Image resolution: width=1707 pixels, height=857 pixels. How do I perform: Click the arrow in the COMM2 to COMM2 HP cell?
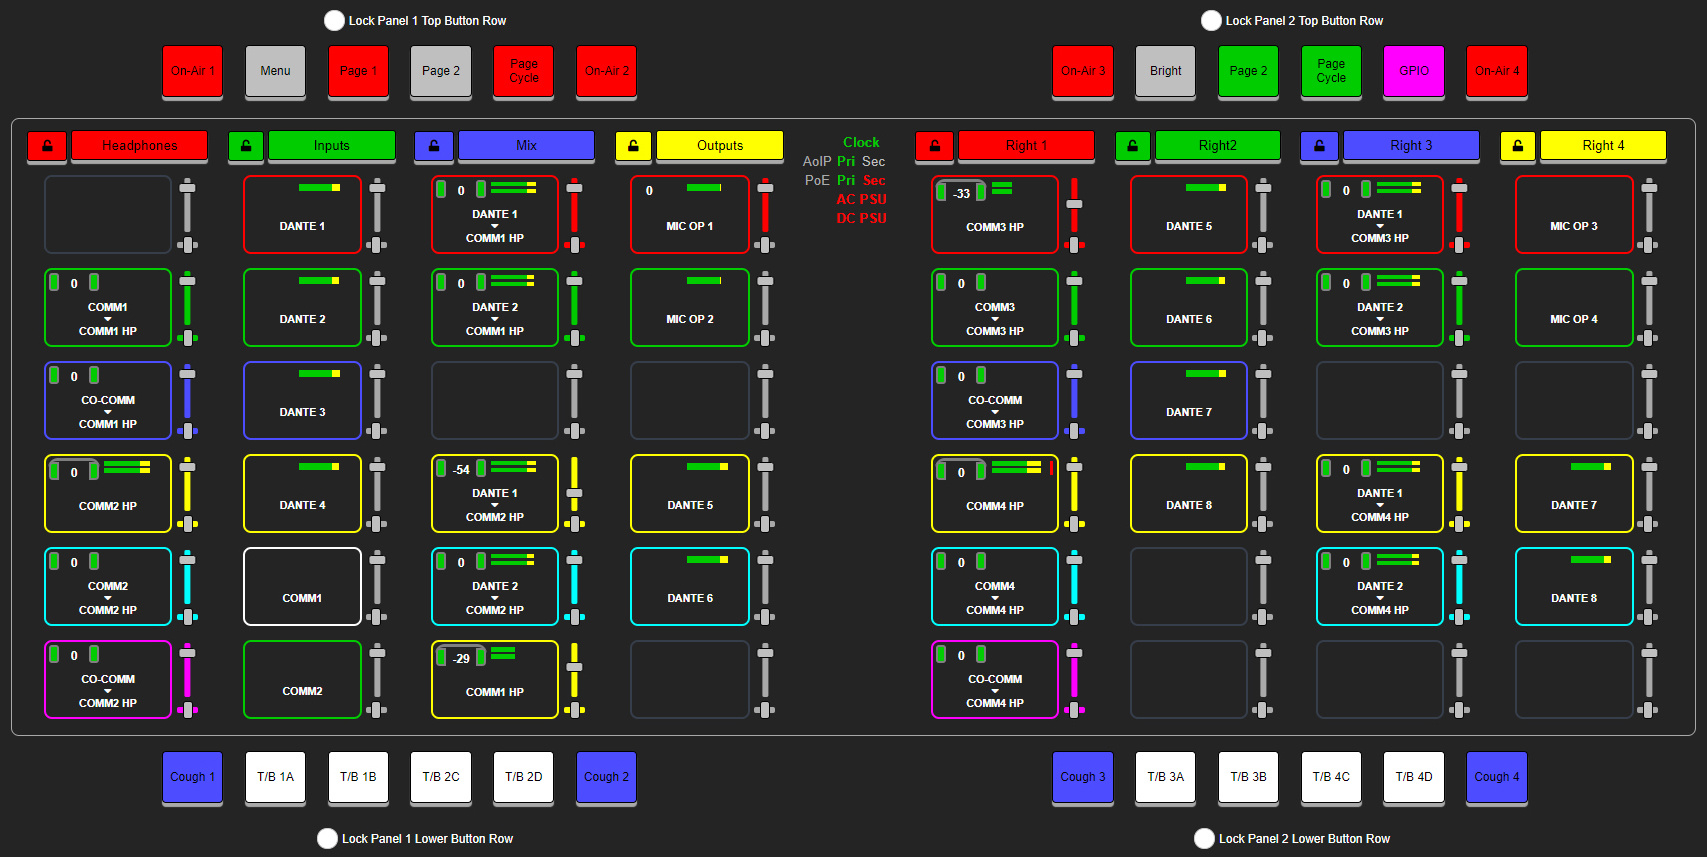pyautogui.click(x=108, y=598)
